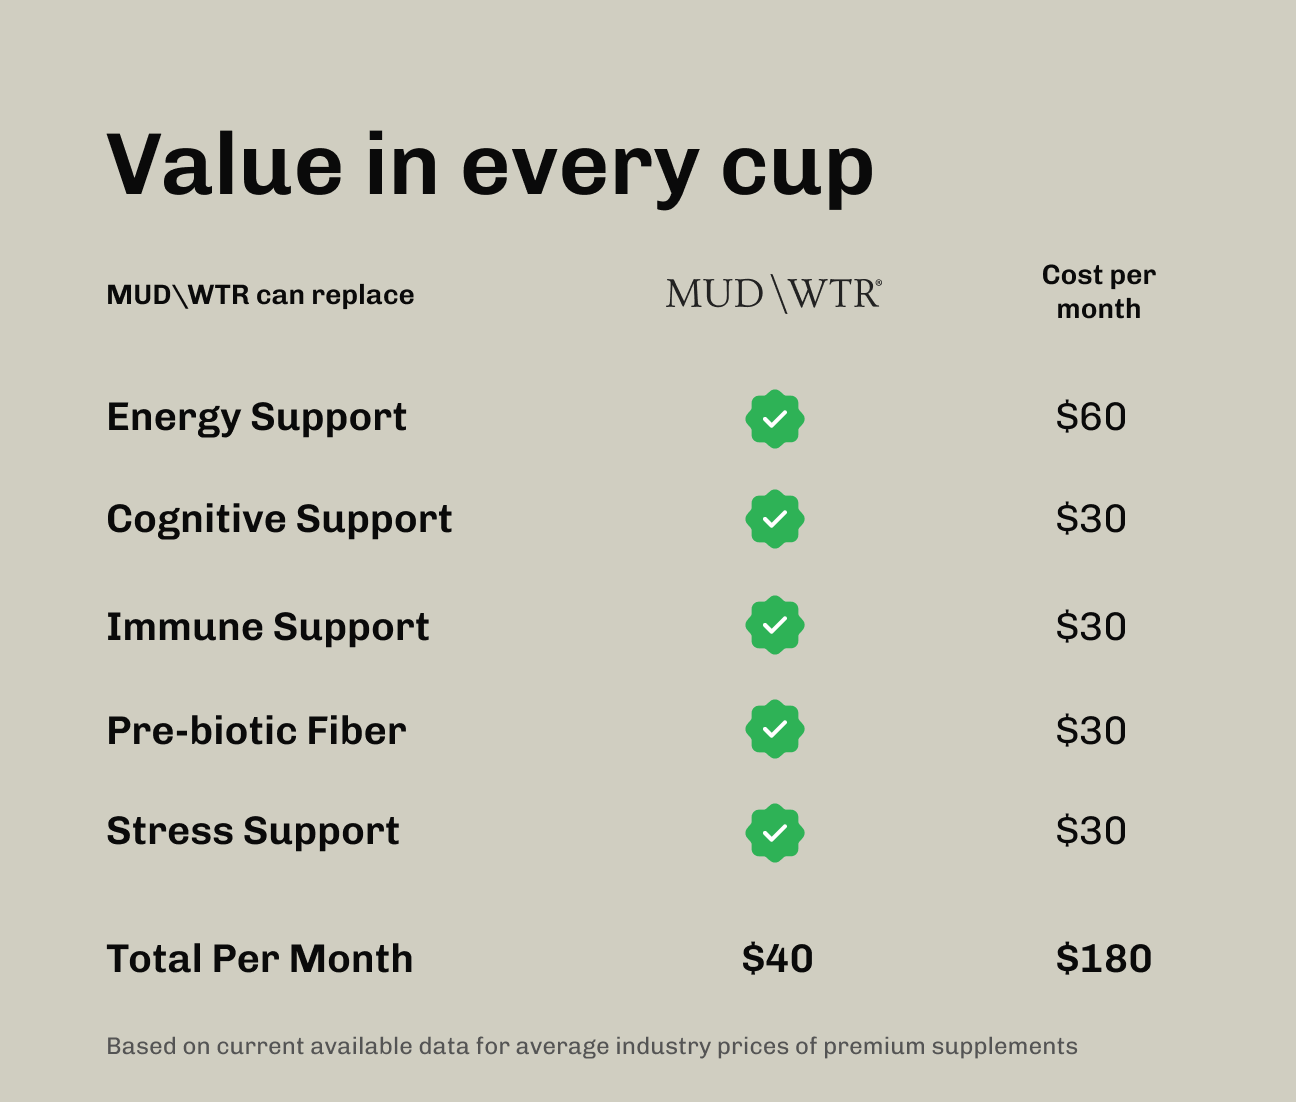This screenshot has width=1296, height=1102.
Task: Select the checkmark badge for Immune Support
Action: [x=775, y=625]
